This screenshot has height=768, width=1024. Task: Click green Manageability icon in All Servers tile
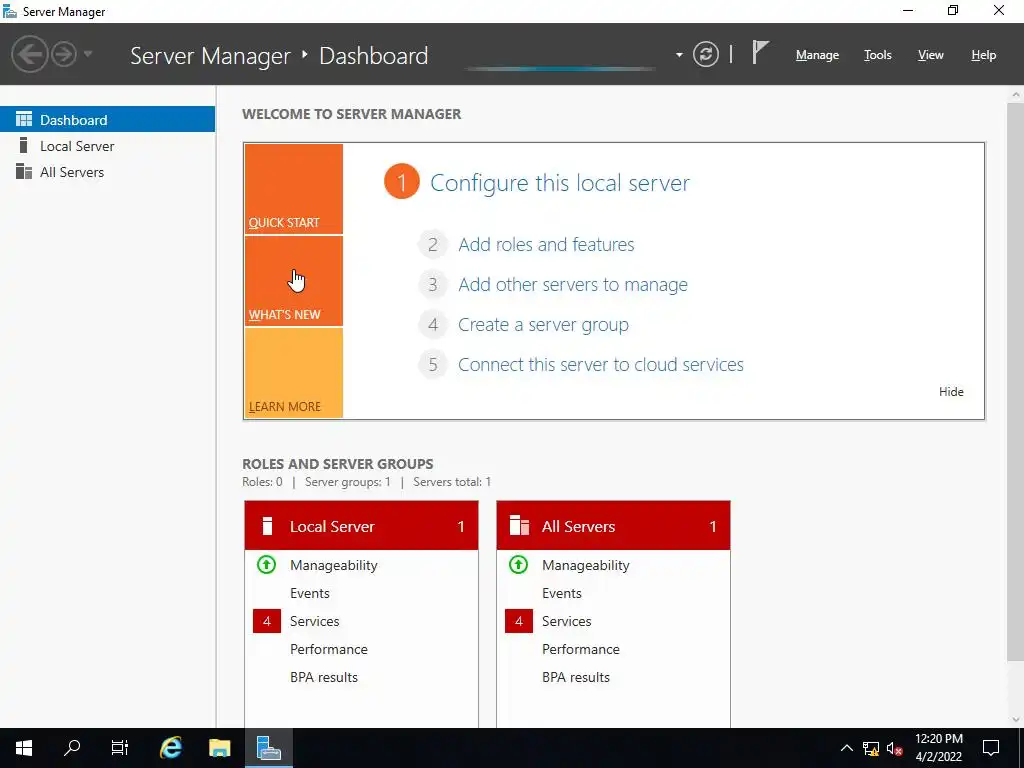[x=519, y=564]
